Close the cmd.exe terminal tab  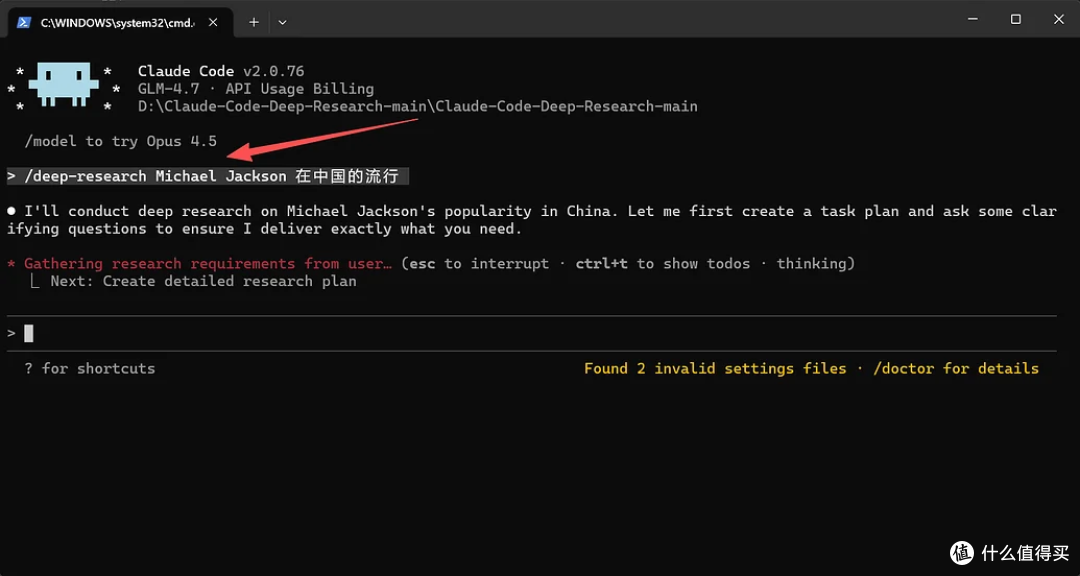pos(213,22)
